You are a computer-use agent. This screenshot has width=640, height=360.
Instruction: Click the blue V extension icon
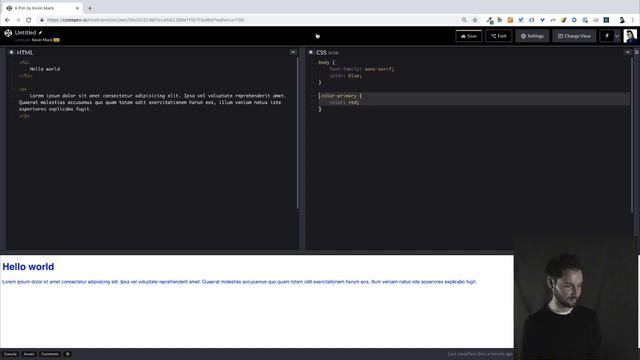(542, 20)
